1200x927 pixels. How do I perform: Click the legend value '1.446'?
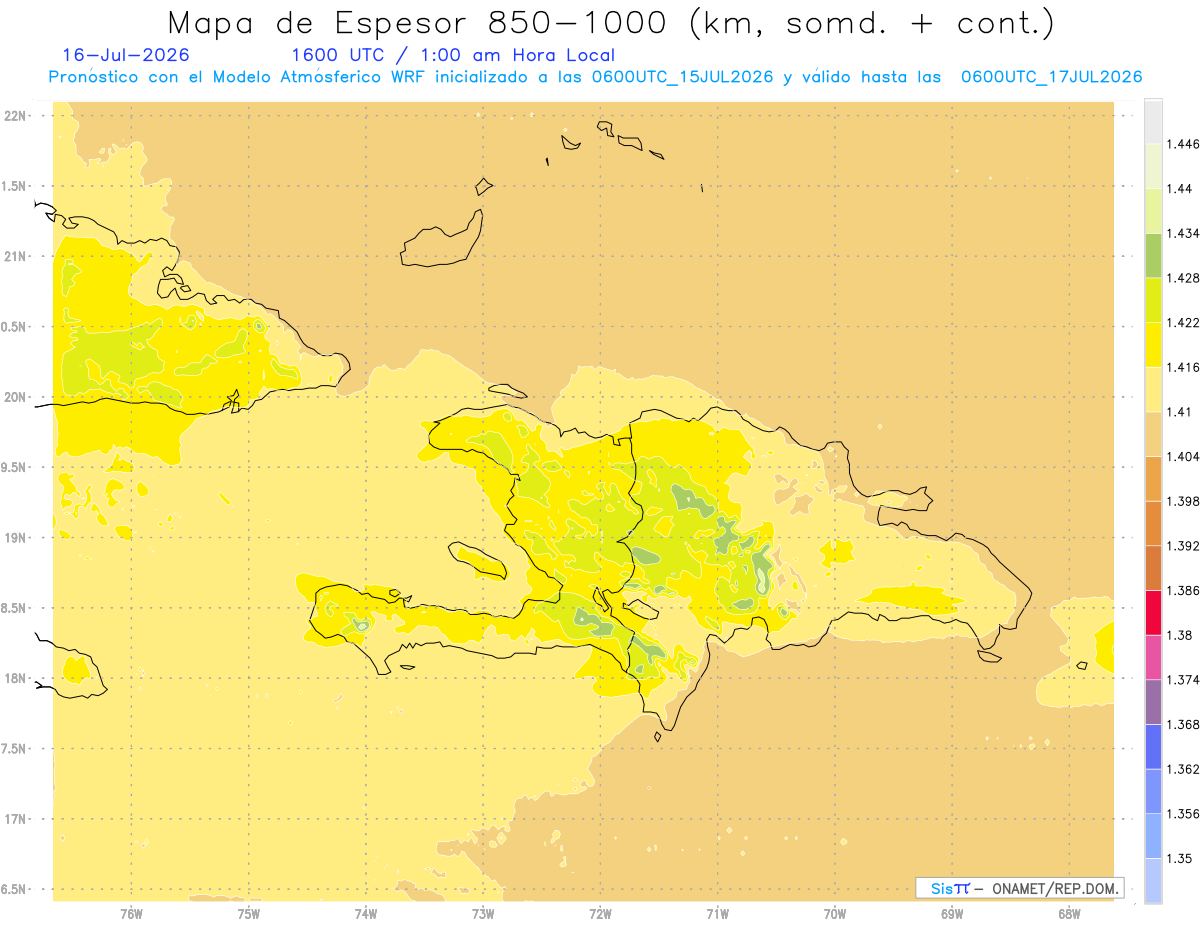tap(1181, 144)
